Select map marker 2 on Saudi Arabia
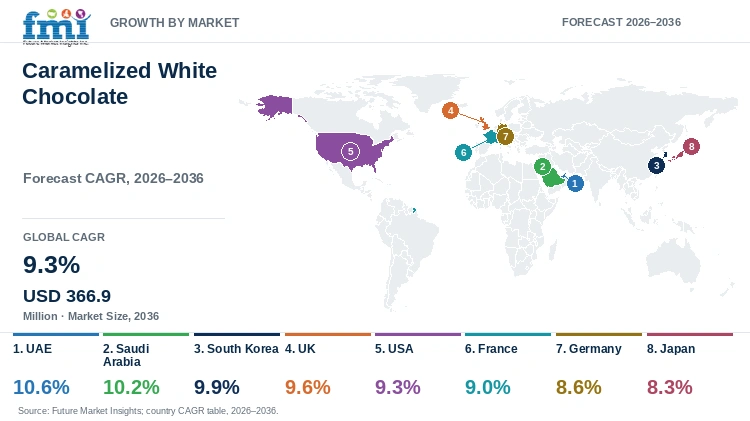Screen dimensions: 750x421 542,167
